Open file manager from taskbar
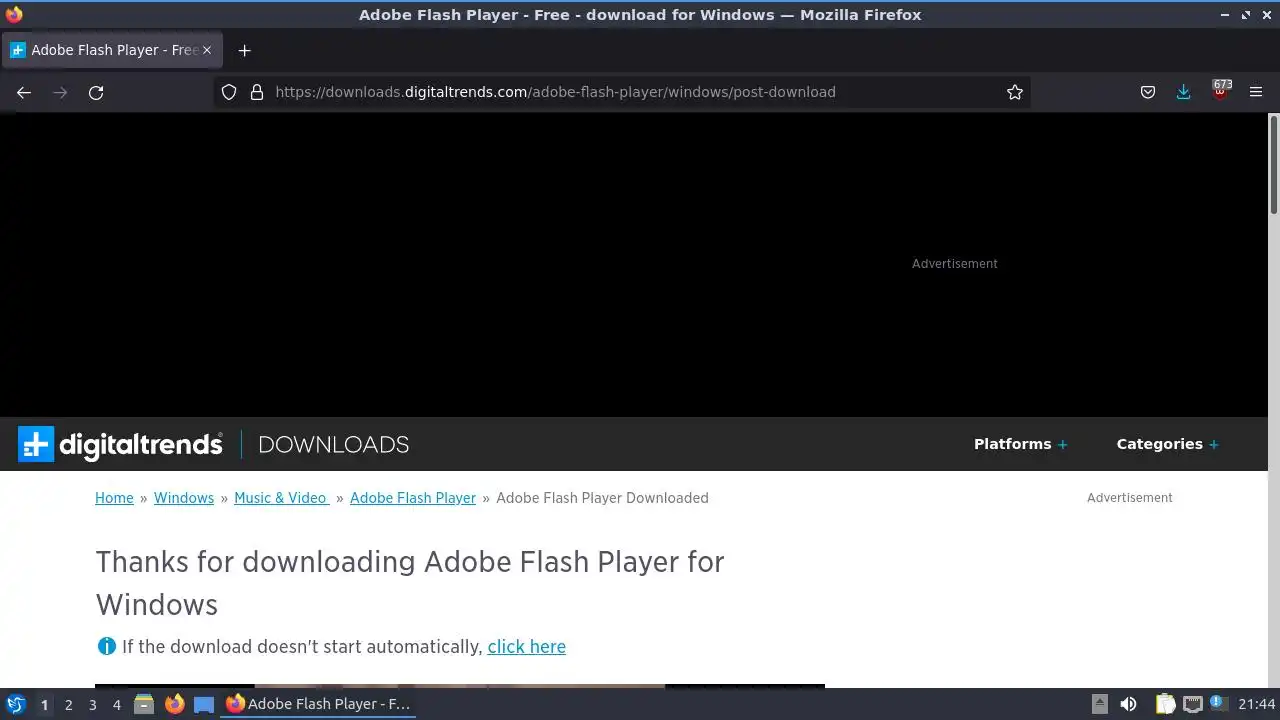This screenshot has width=1280, height=720. [x=144, y=704]
